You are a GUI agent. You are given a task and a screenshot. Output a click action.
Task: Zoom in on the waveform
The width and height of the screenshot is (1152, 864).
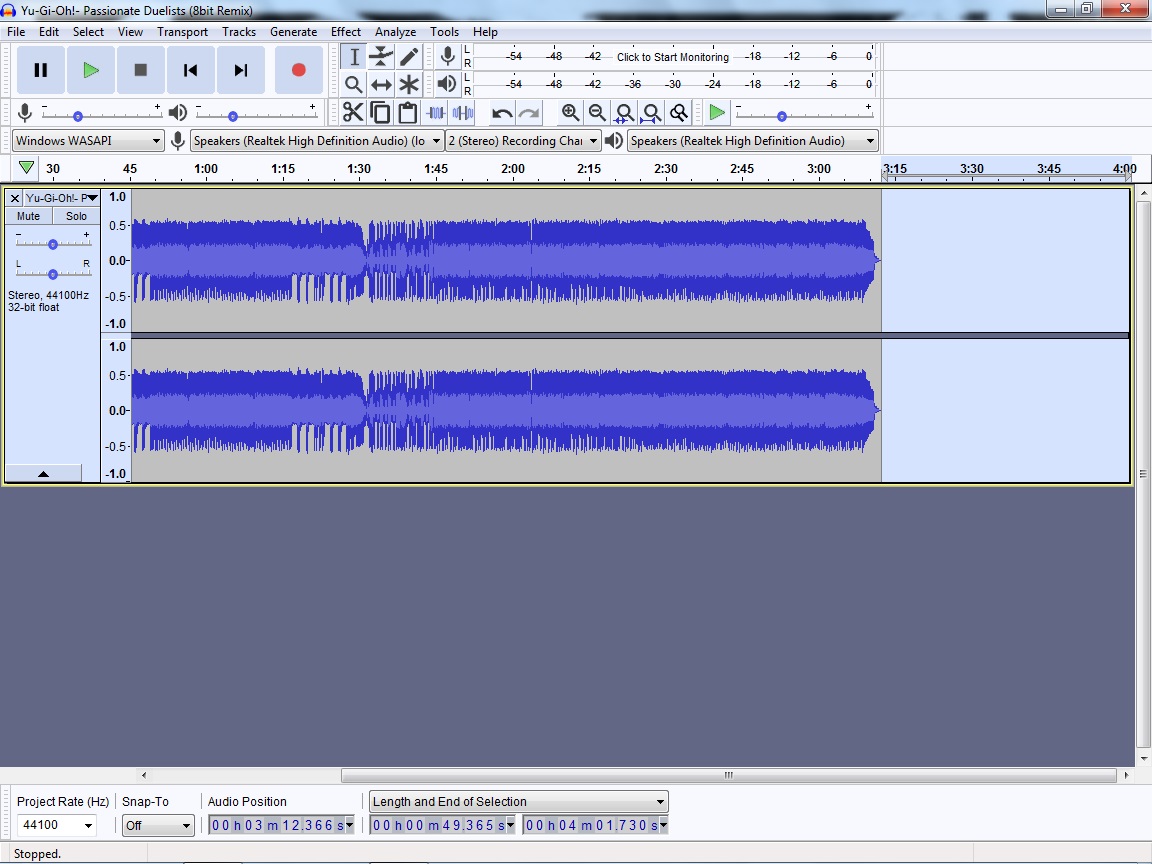pos(570,112)
